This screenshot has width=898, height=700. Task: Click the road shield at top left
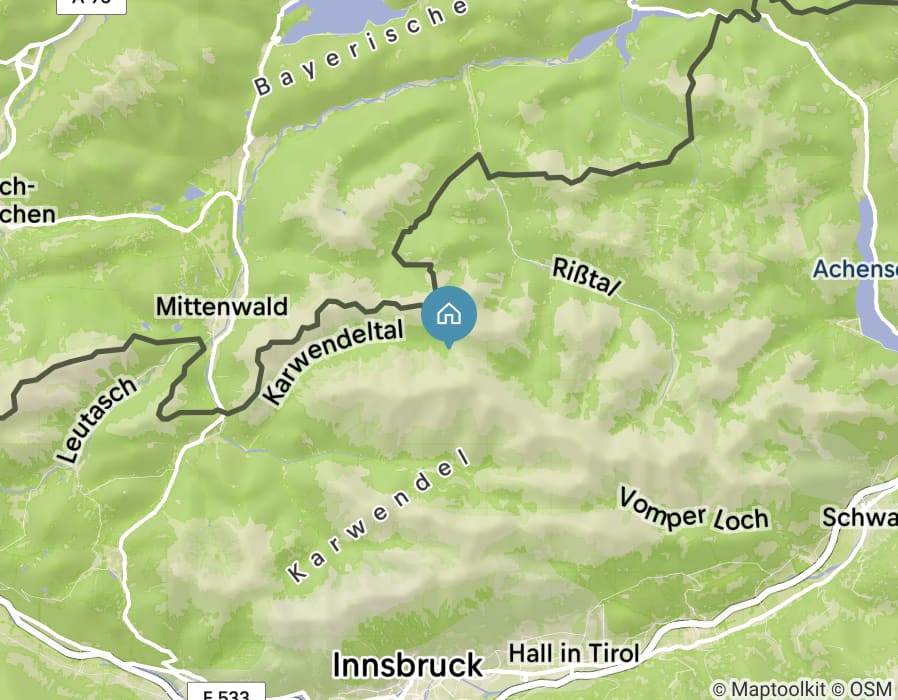click(x=91, y=5)
